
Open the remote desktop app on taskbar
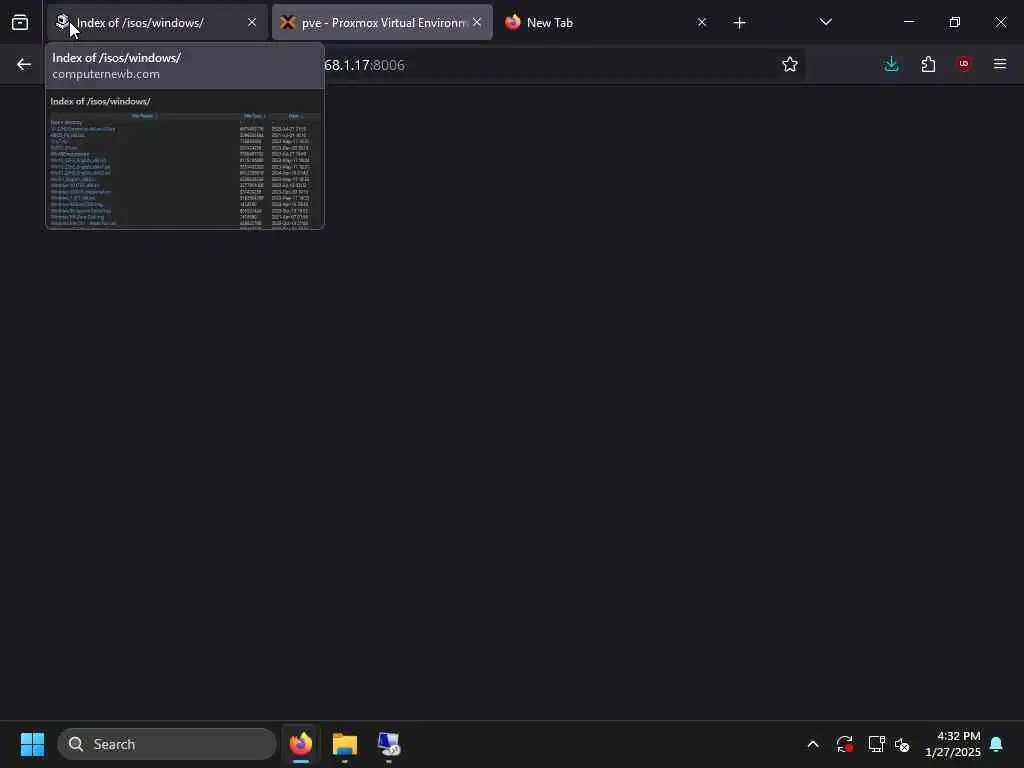(x=389, y=744)
